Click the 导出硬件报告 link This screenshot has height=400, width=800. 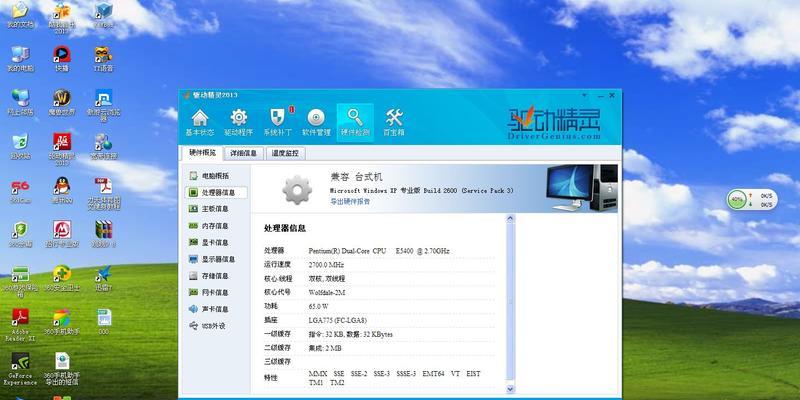(x=350, y=202)
